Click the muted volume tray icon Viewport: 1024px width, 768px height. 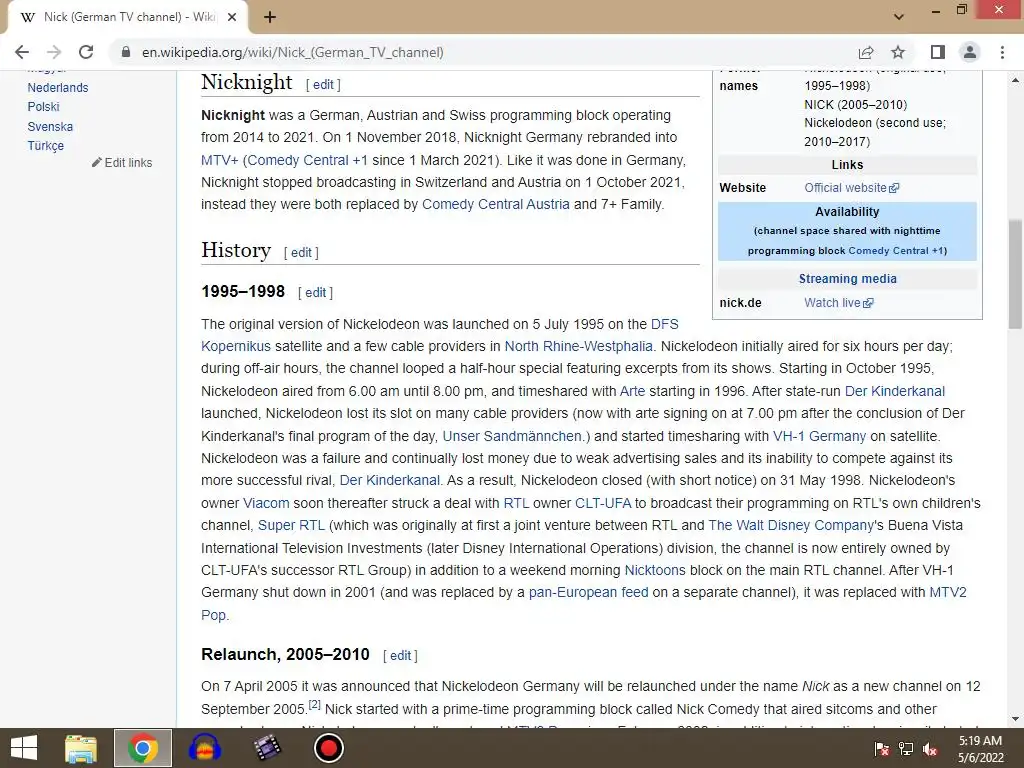[x=930, y=749]
